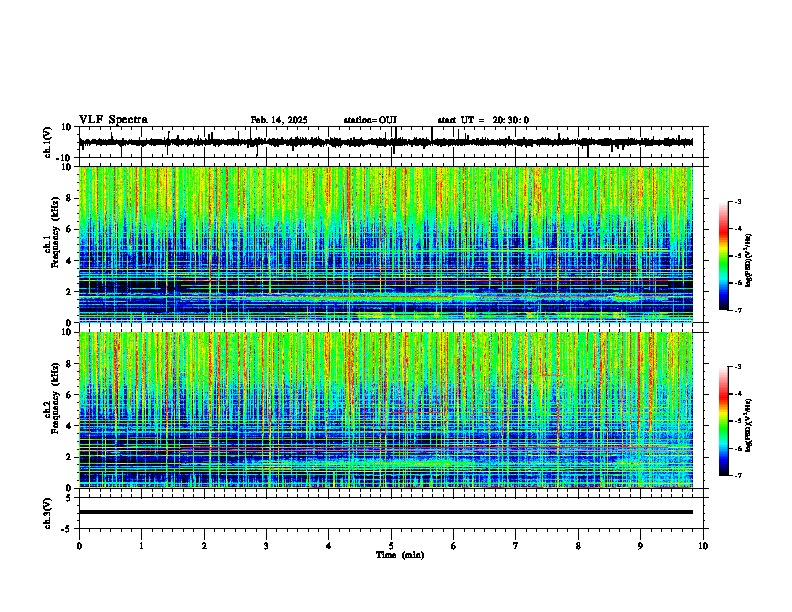The image size is (792, 612).
Task: Click tick label "8" on the Time axis
Action: 578,546
